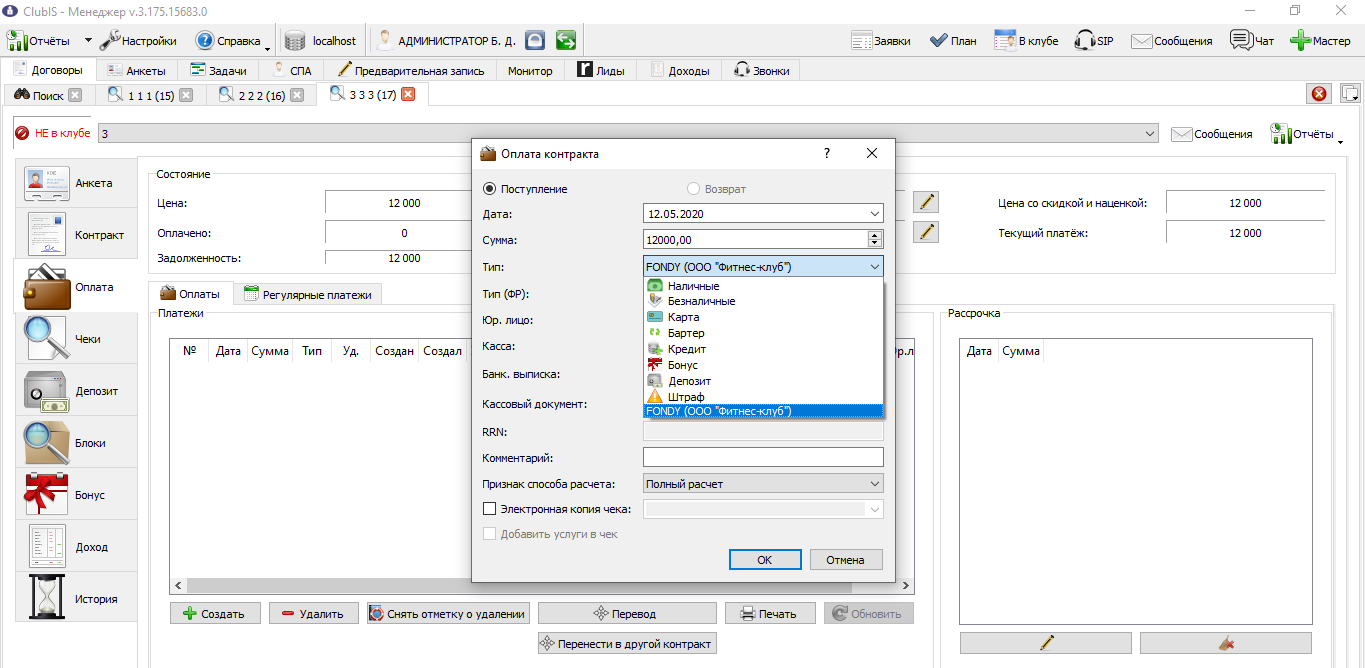Open Анкета profile section in sidebar
The image size is (1365, 668).
click(x=76, y=183)
